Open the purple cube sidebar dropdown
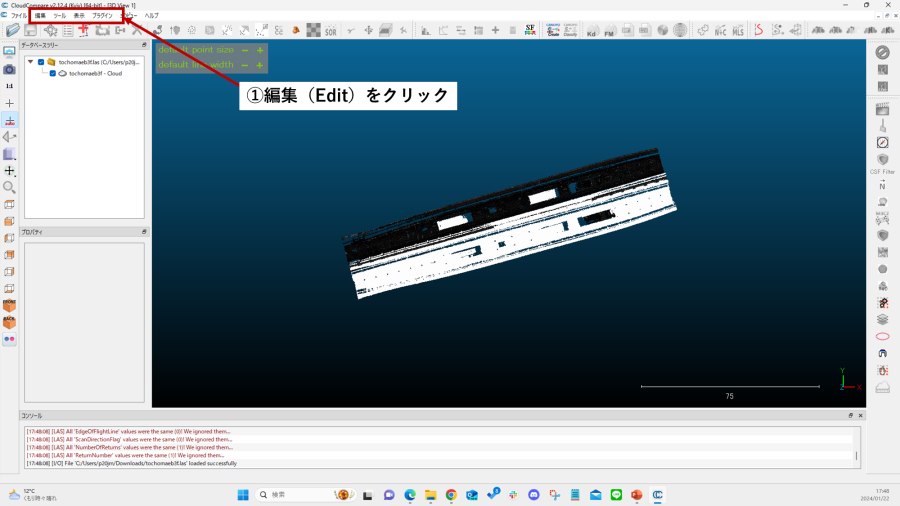 pyautogui.click(x=9, y=154)
